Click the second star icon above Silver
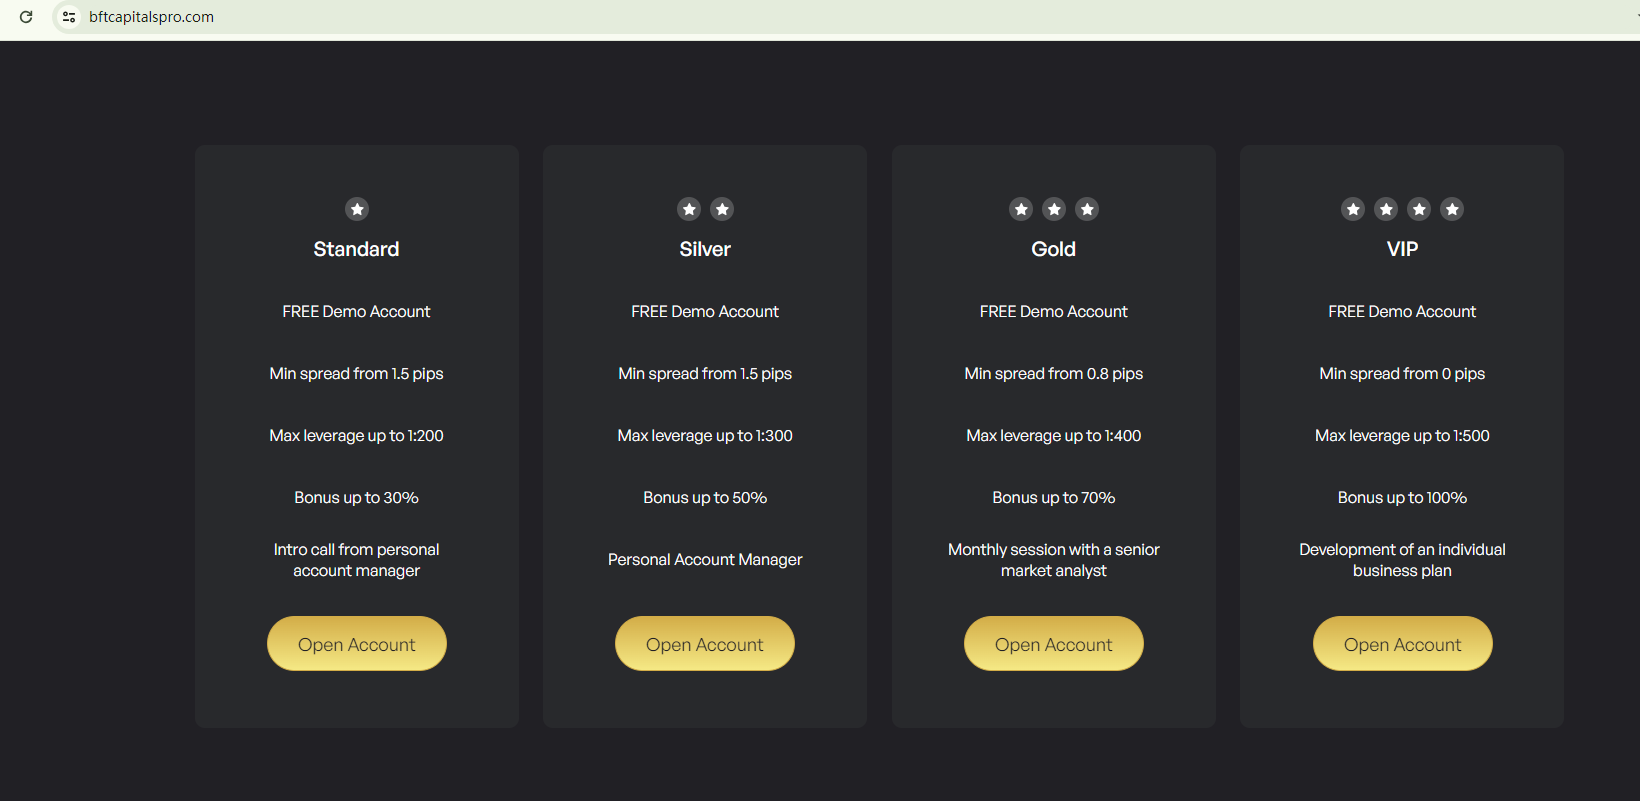This screenshot has height=801, width=1640. tap(722, 209)
